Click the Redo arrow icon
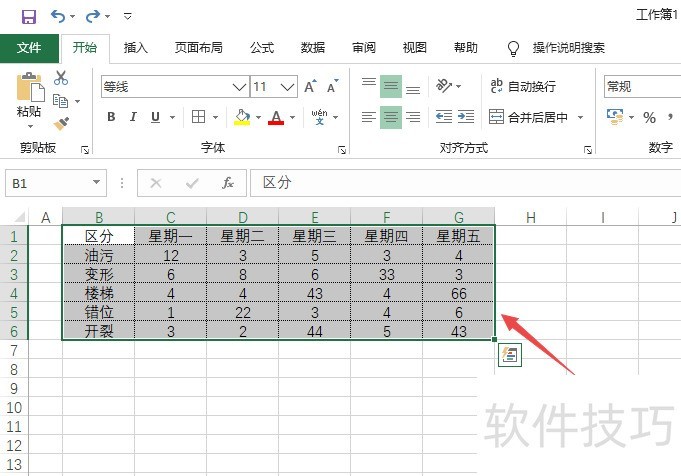Screen dimensions: 681x476 [x=93, y=17]
